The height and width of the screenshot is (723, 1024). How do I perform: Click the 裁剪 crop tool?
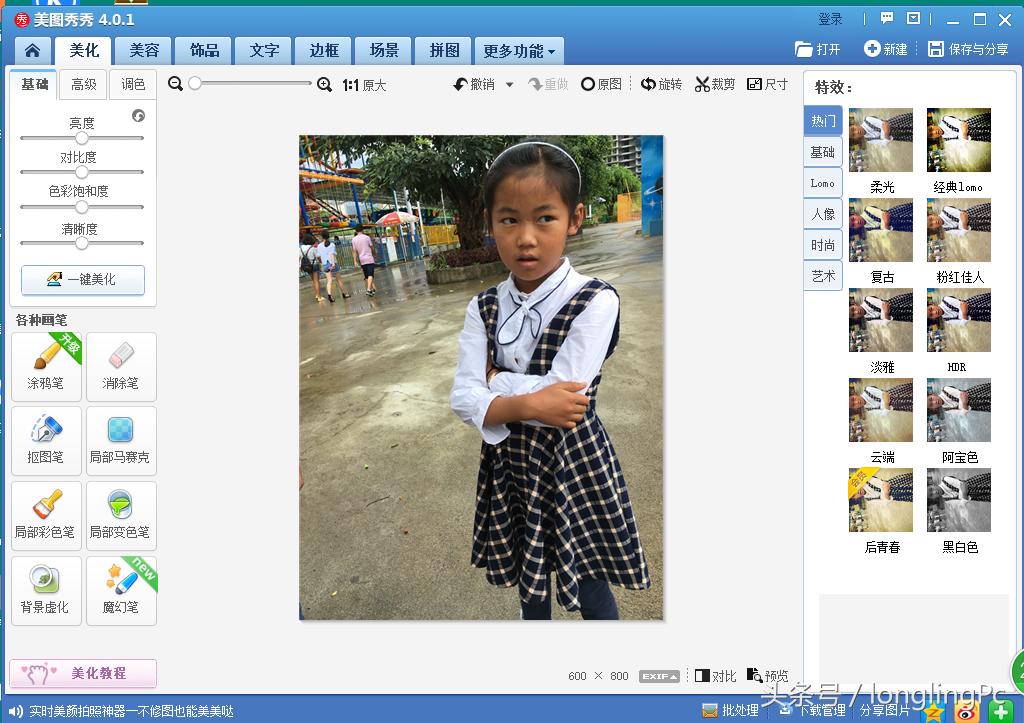[715, 84]
